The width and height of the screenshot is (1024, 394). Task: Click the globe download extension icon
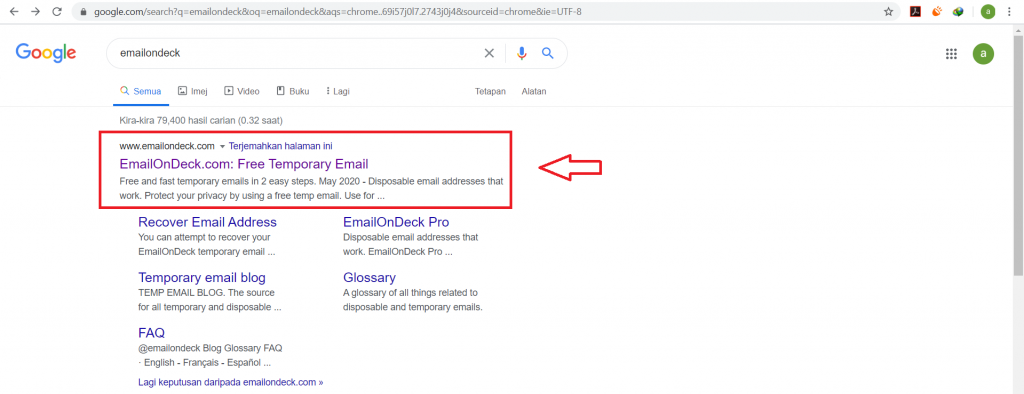coord(958,12)
